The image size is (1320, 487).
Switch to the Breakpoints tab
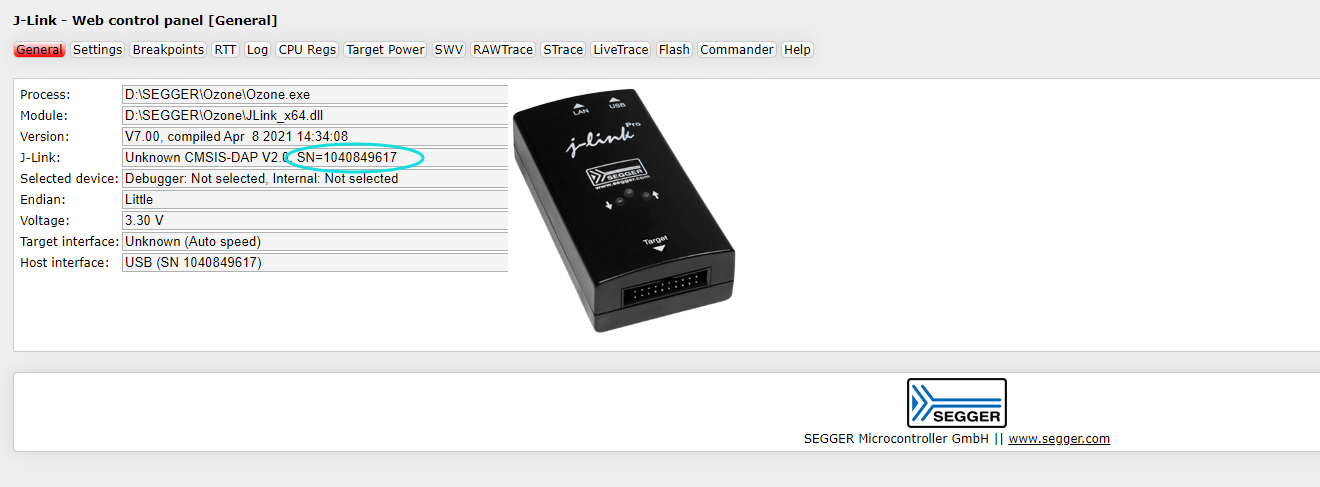pyautogui.click(x=168, y=49)
